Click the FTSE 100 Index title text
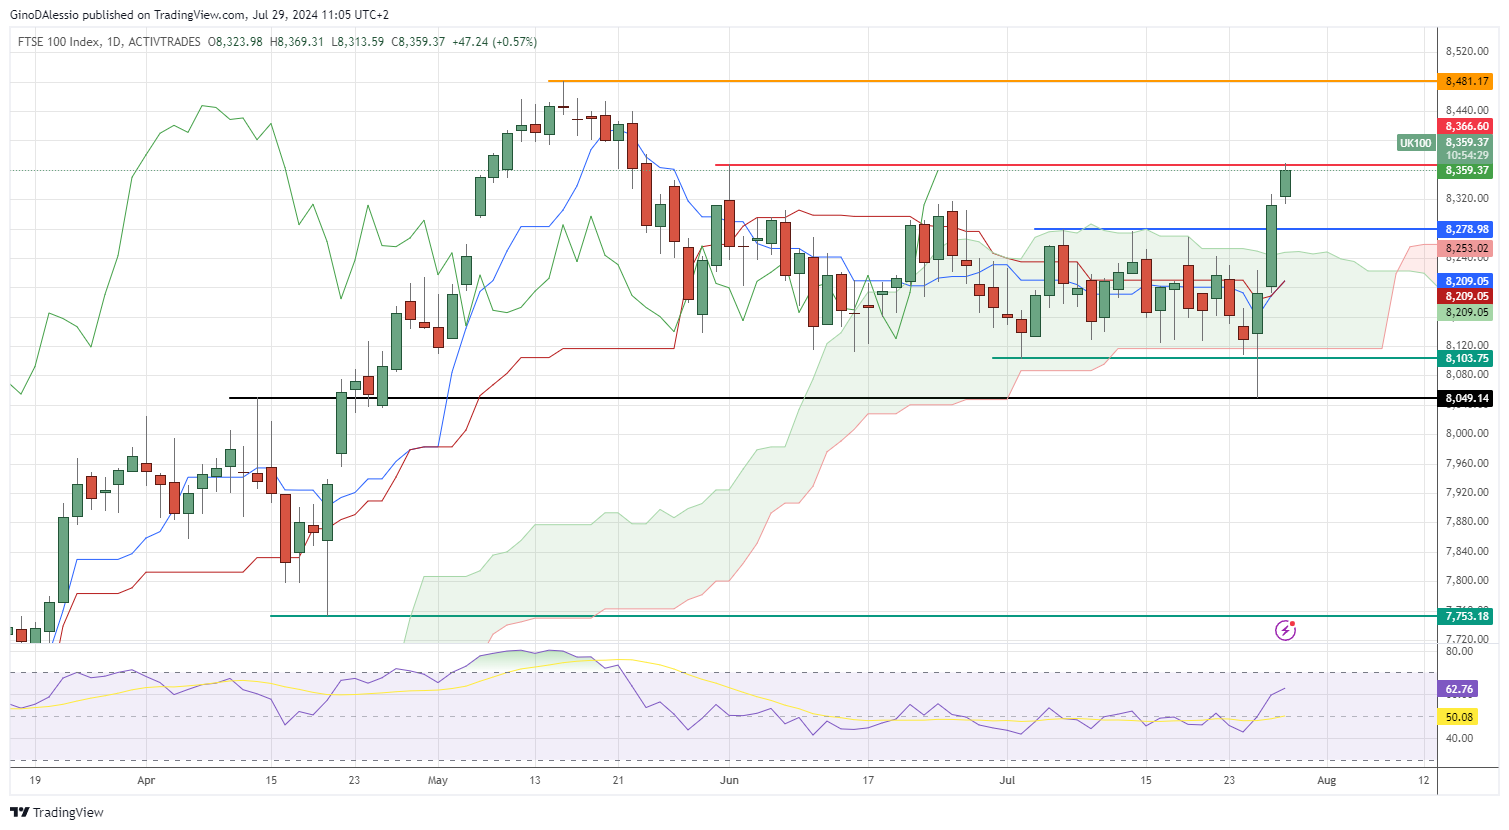Screen dimensions: 1509x830 59,42
